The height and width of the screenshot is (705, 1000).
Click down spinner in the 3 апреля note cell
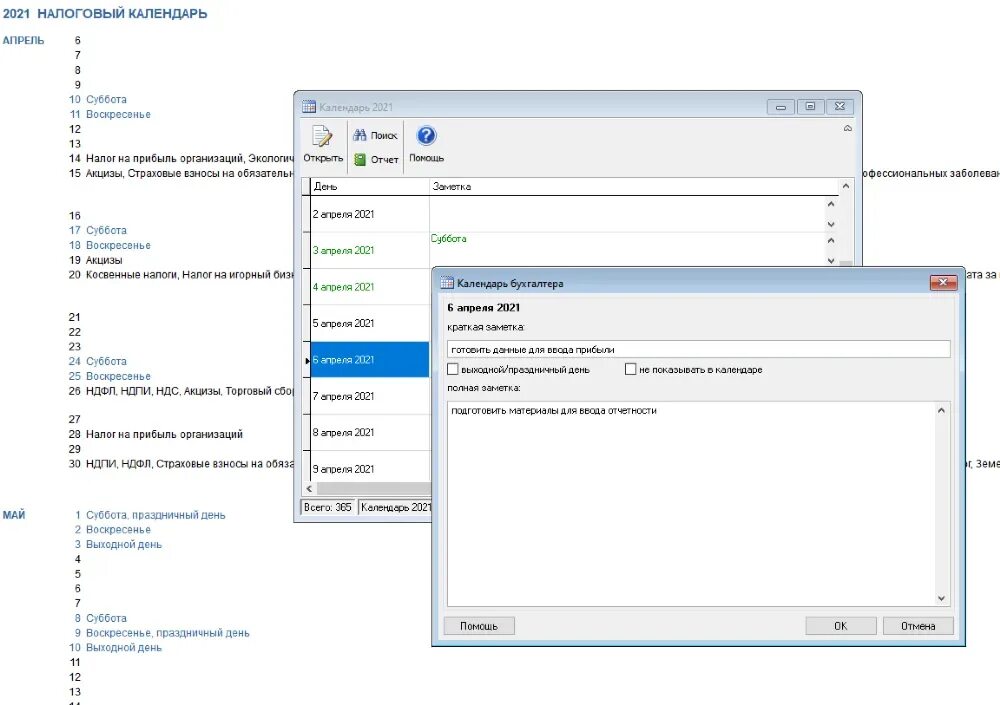point(831,260)
